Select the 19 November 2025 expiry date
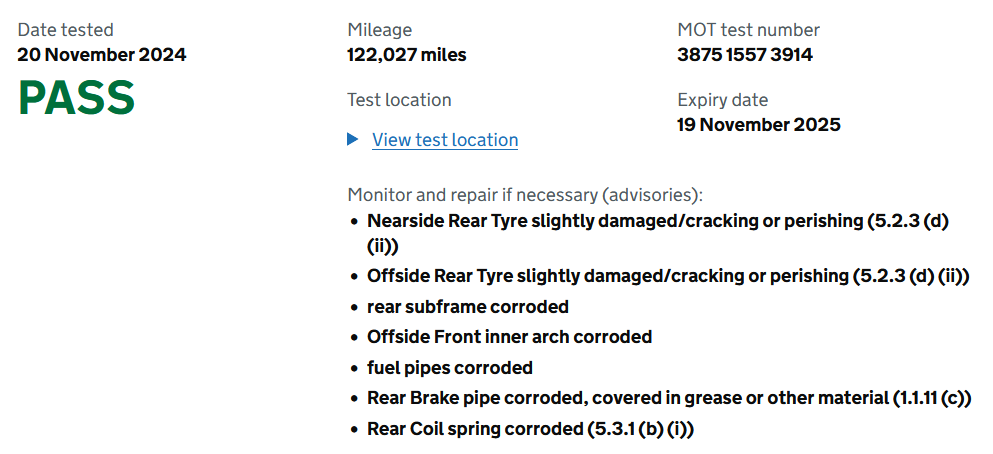The height and width of the screenshot is (454, 993). 759,125
